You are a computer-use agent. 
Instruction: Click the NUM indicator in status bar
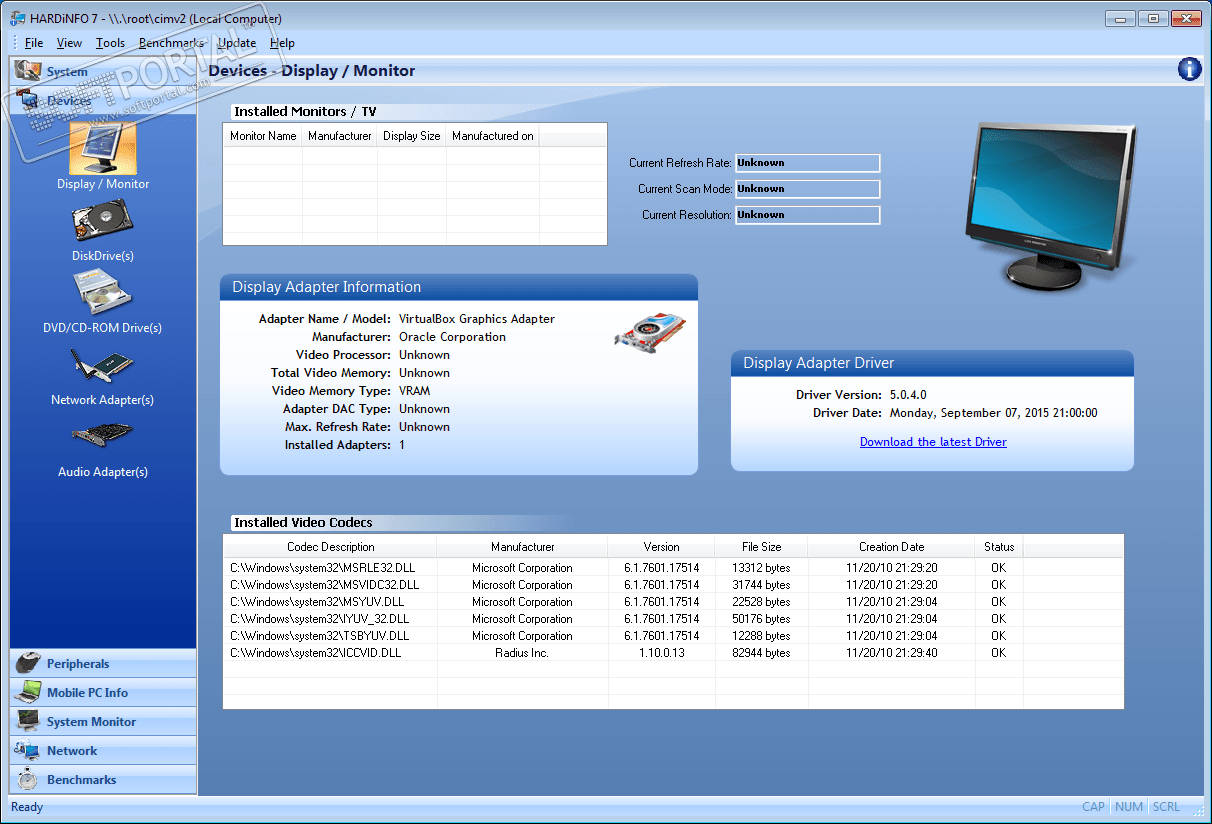click(1129, 807)
